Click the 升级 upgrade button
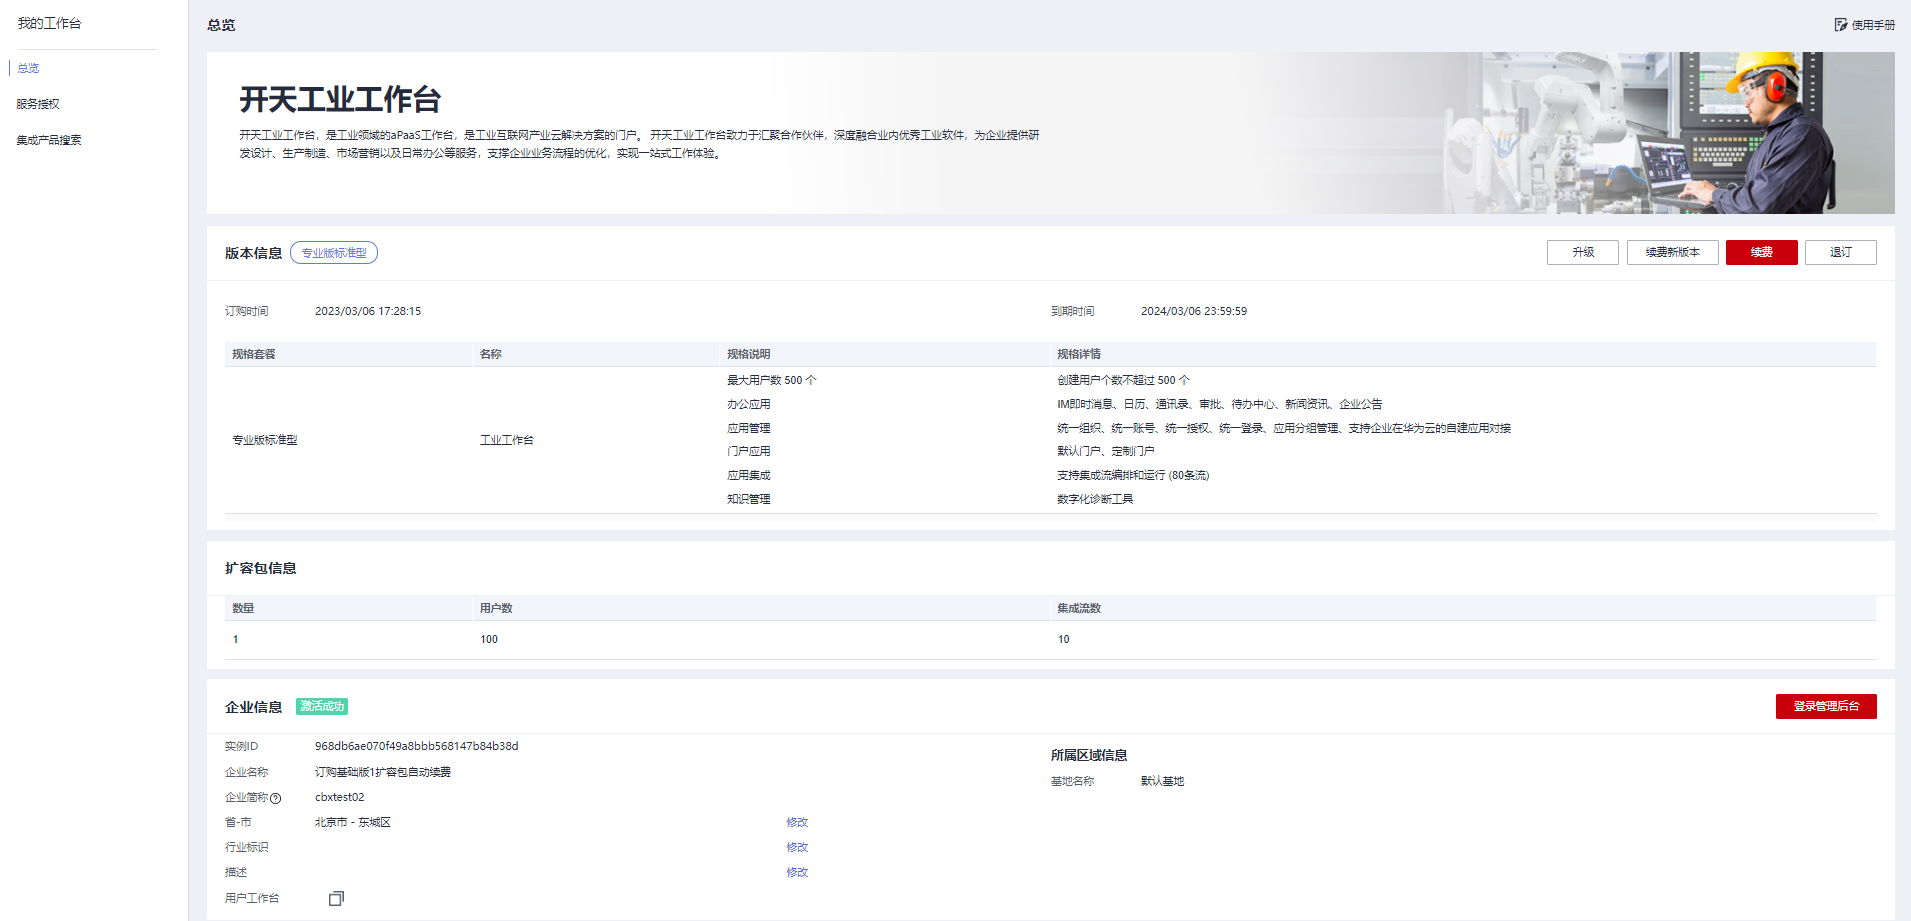 point(1582,252)
